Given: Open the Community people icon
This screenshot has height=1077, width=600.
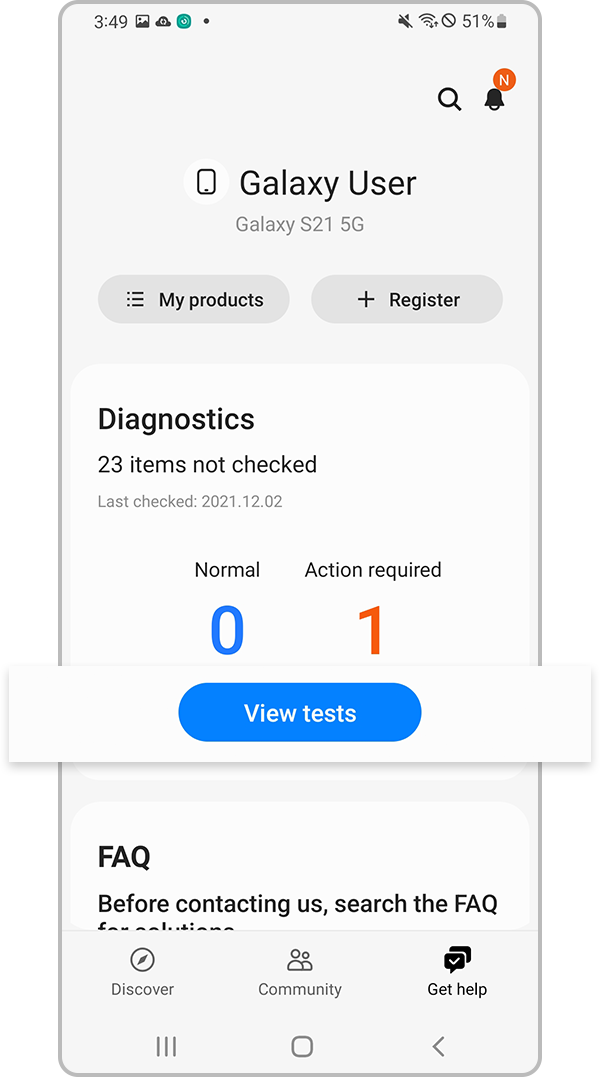Looking at the screenshot, I should click(299, 959).
